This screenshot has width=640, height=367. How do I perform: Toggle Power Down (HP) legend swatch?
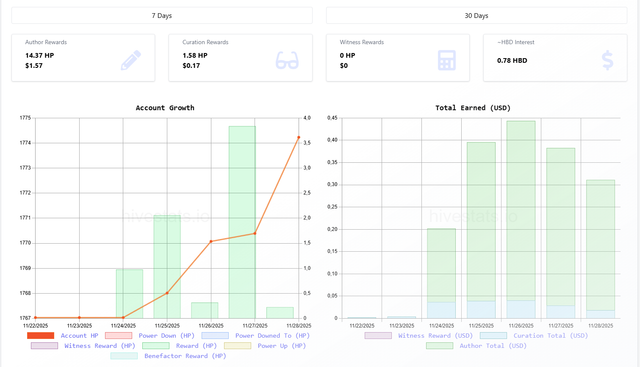pyautogui.click(x=118, y=336)
